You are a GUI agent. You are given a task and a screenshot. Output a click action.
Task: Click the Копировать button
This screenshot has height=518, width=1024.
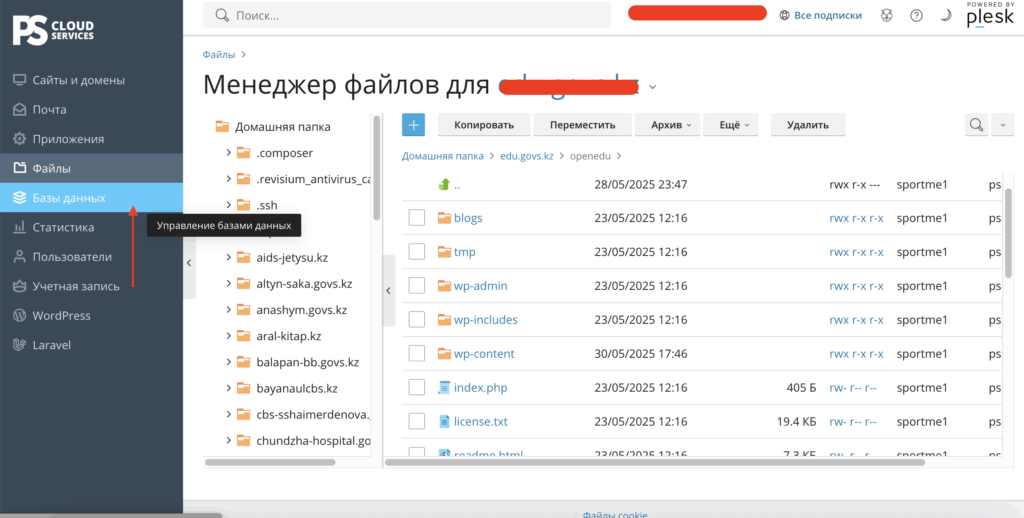(483, 125)
